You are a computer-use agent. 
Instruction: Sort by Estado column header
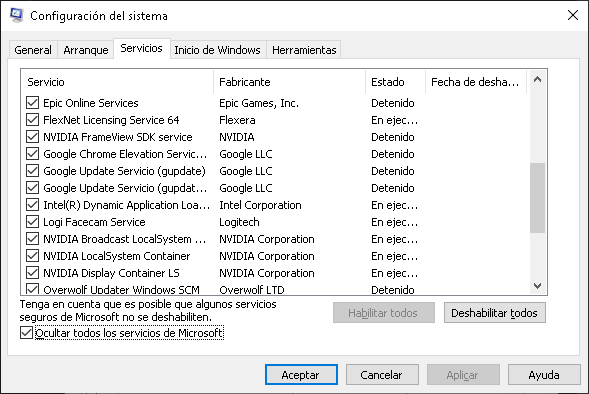[x=395, y=82]
